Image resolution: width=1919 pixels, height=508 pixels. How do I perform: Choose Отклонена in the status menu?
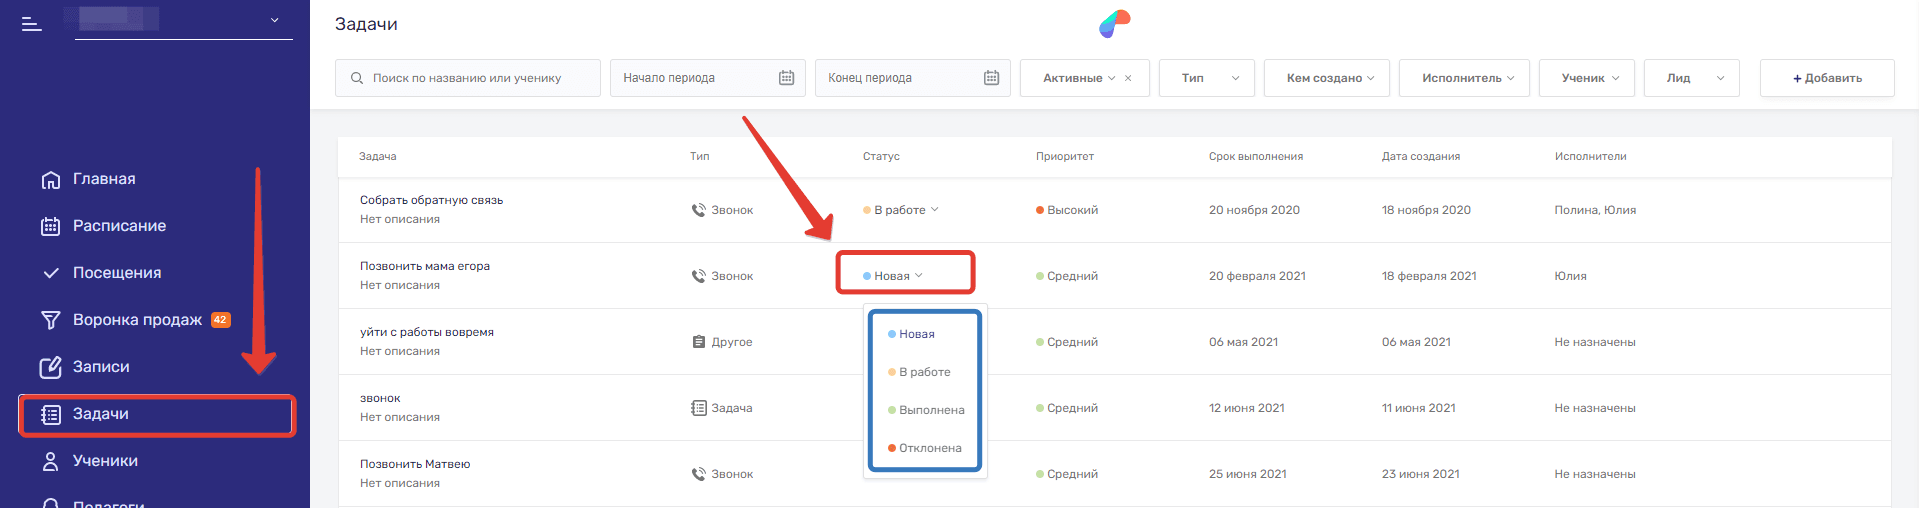(x=930, y=448)
